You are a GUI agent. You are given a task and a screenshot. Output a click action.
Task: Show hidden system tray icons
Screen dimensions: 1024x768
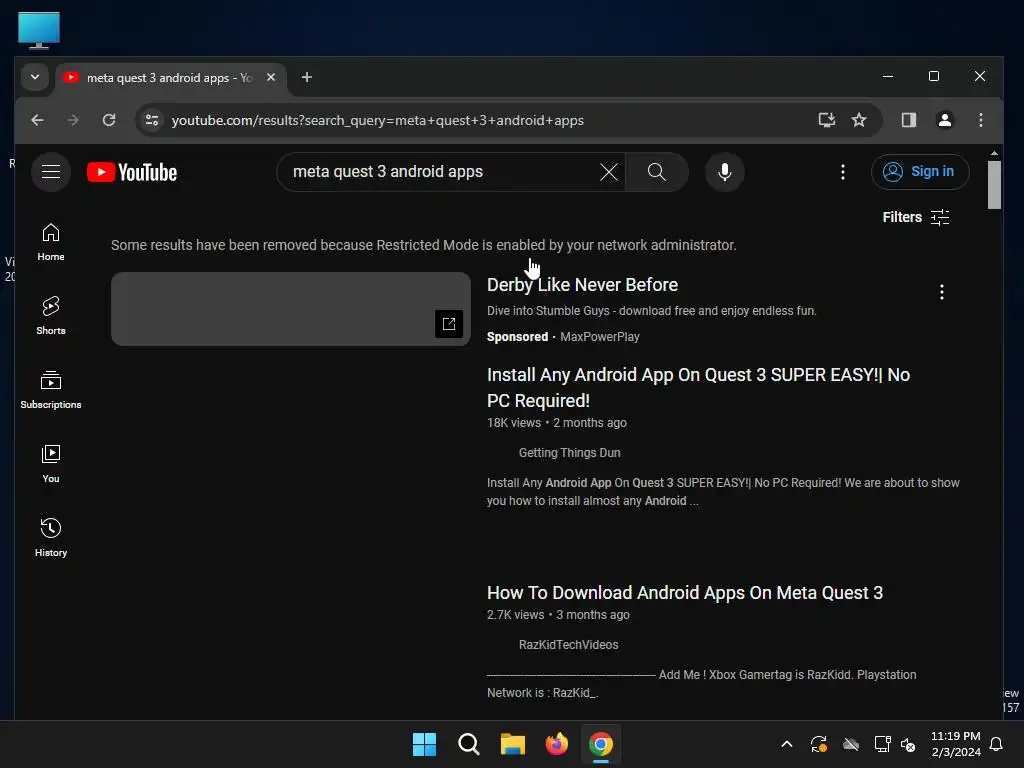pos(787,744)
